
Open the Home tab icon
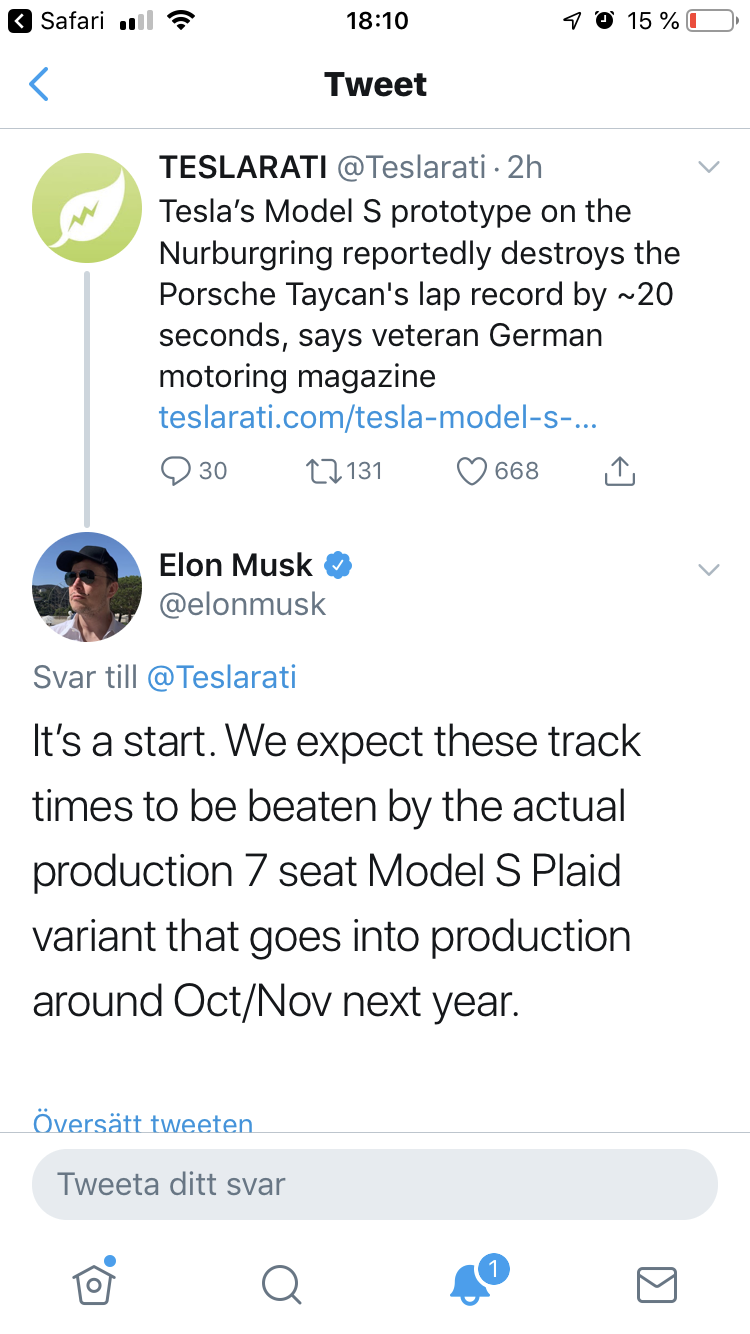click(x=93, y=1282)
